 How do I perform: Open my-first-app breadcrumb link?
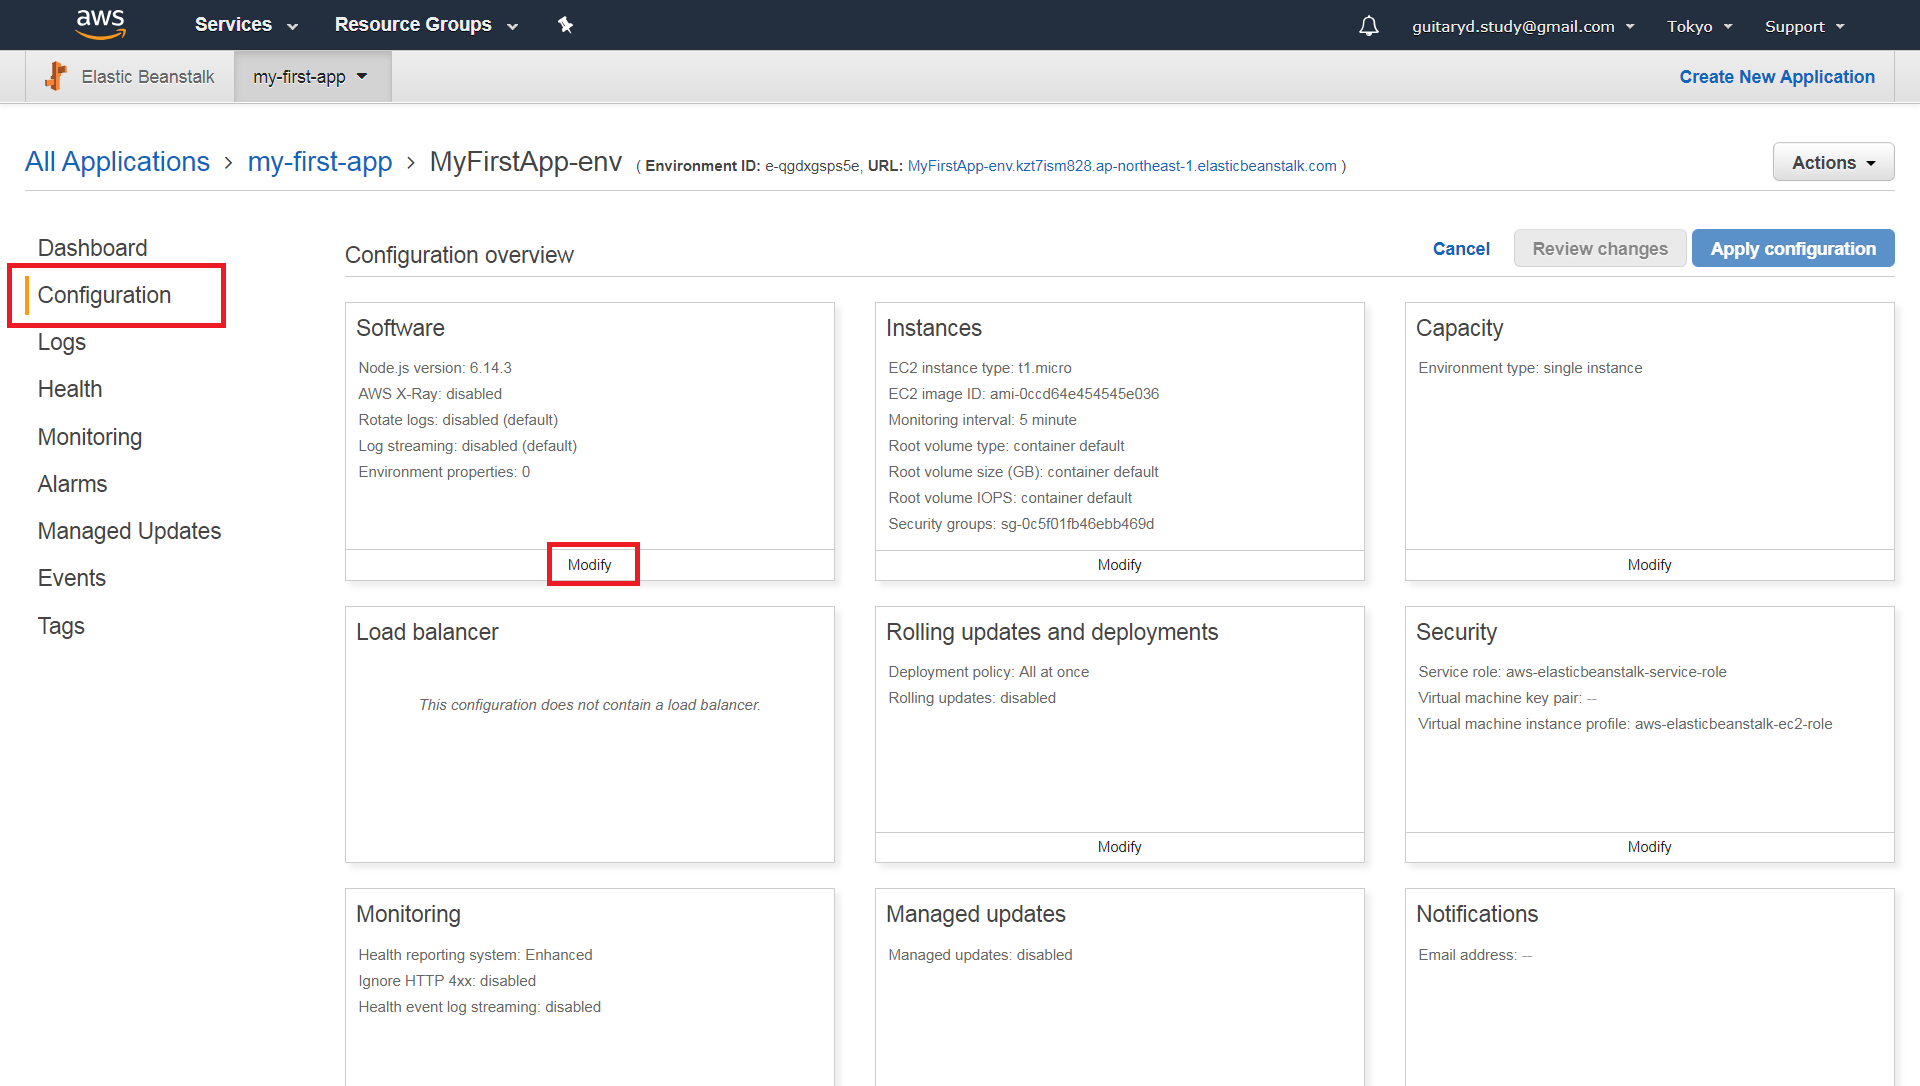(x=320, y=162)
